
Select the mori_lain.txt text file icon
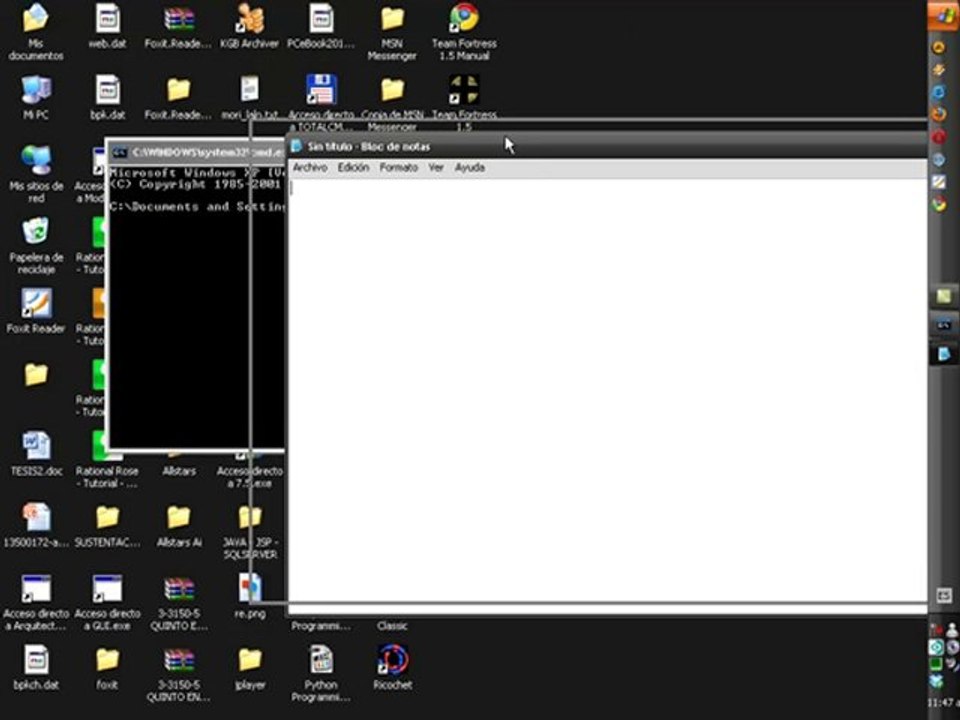(x=249, y=97)
